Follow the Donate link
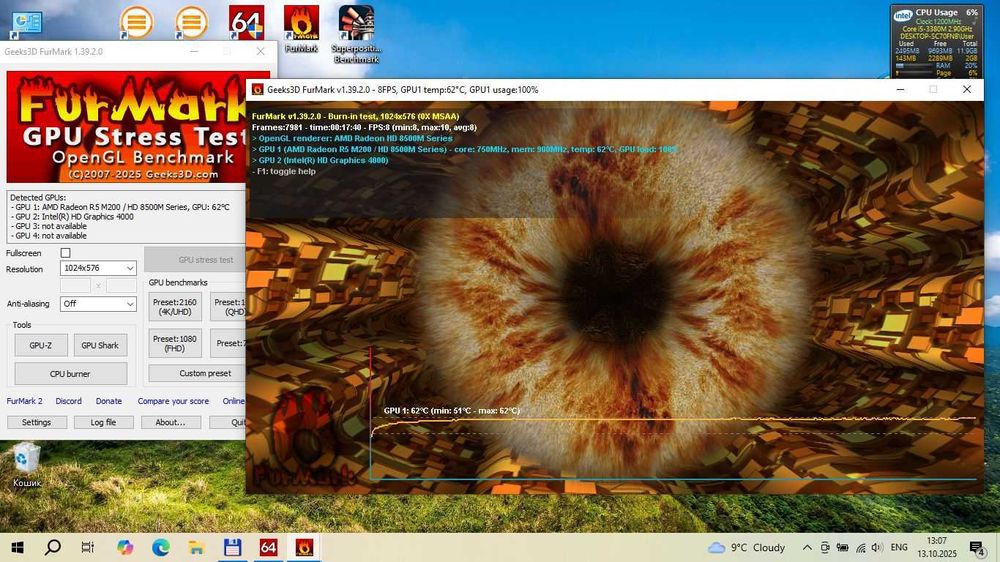Viewport: 1000px width, 562px height. pyautogui.click(x=108, y=401)
